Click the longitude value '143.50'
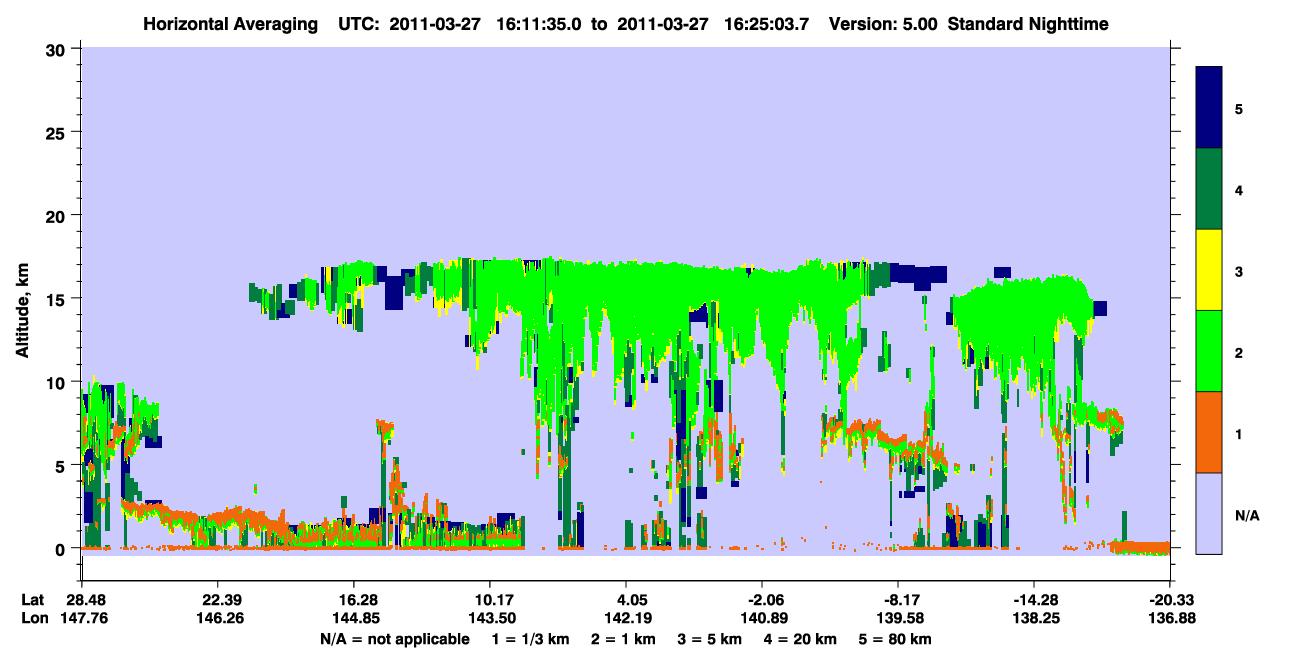 [490, 618]
